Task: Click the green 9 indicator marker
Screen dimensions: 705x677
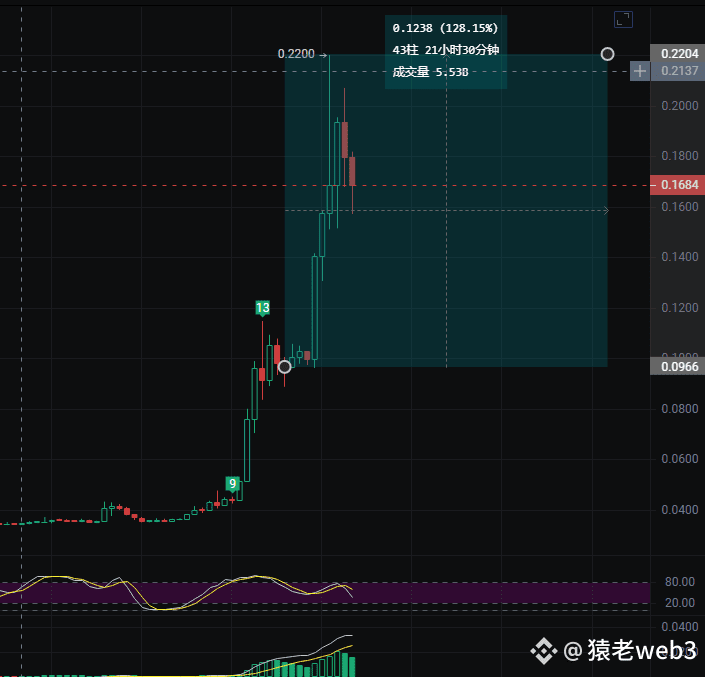Action: pos(232,484)
